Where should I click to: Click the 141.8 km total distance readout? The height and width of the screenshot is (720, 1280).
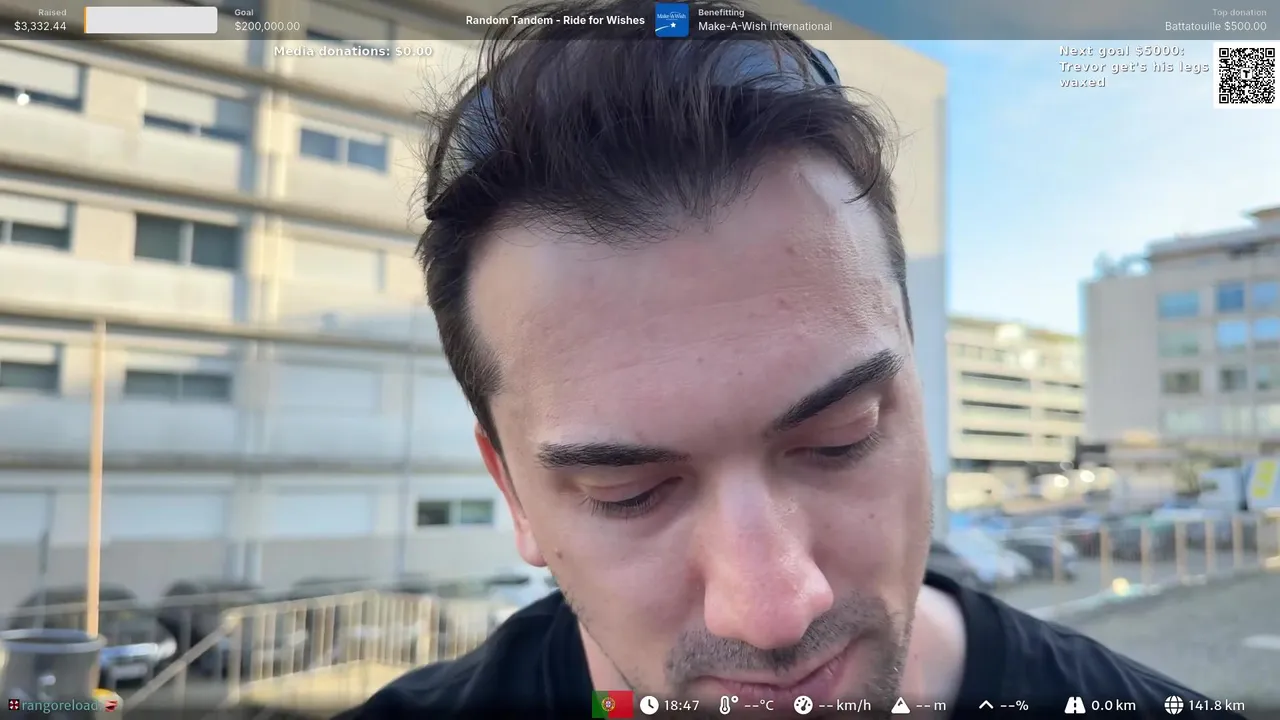pyautogui.click(x=1217, y=705)
